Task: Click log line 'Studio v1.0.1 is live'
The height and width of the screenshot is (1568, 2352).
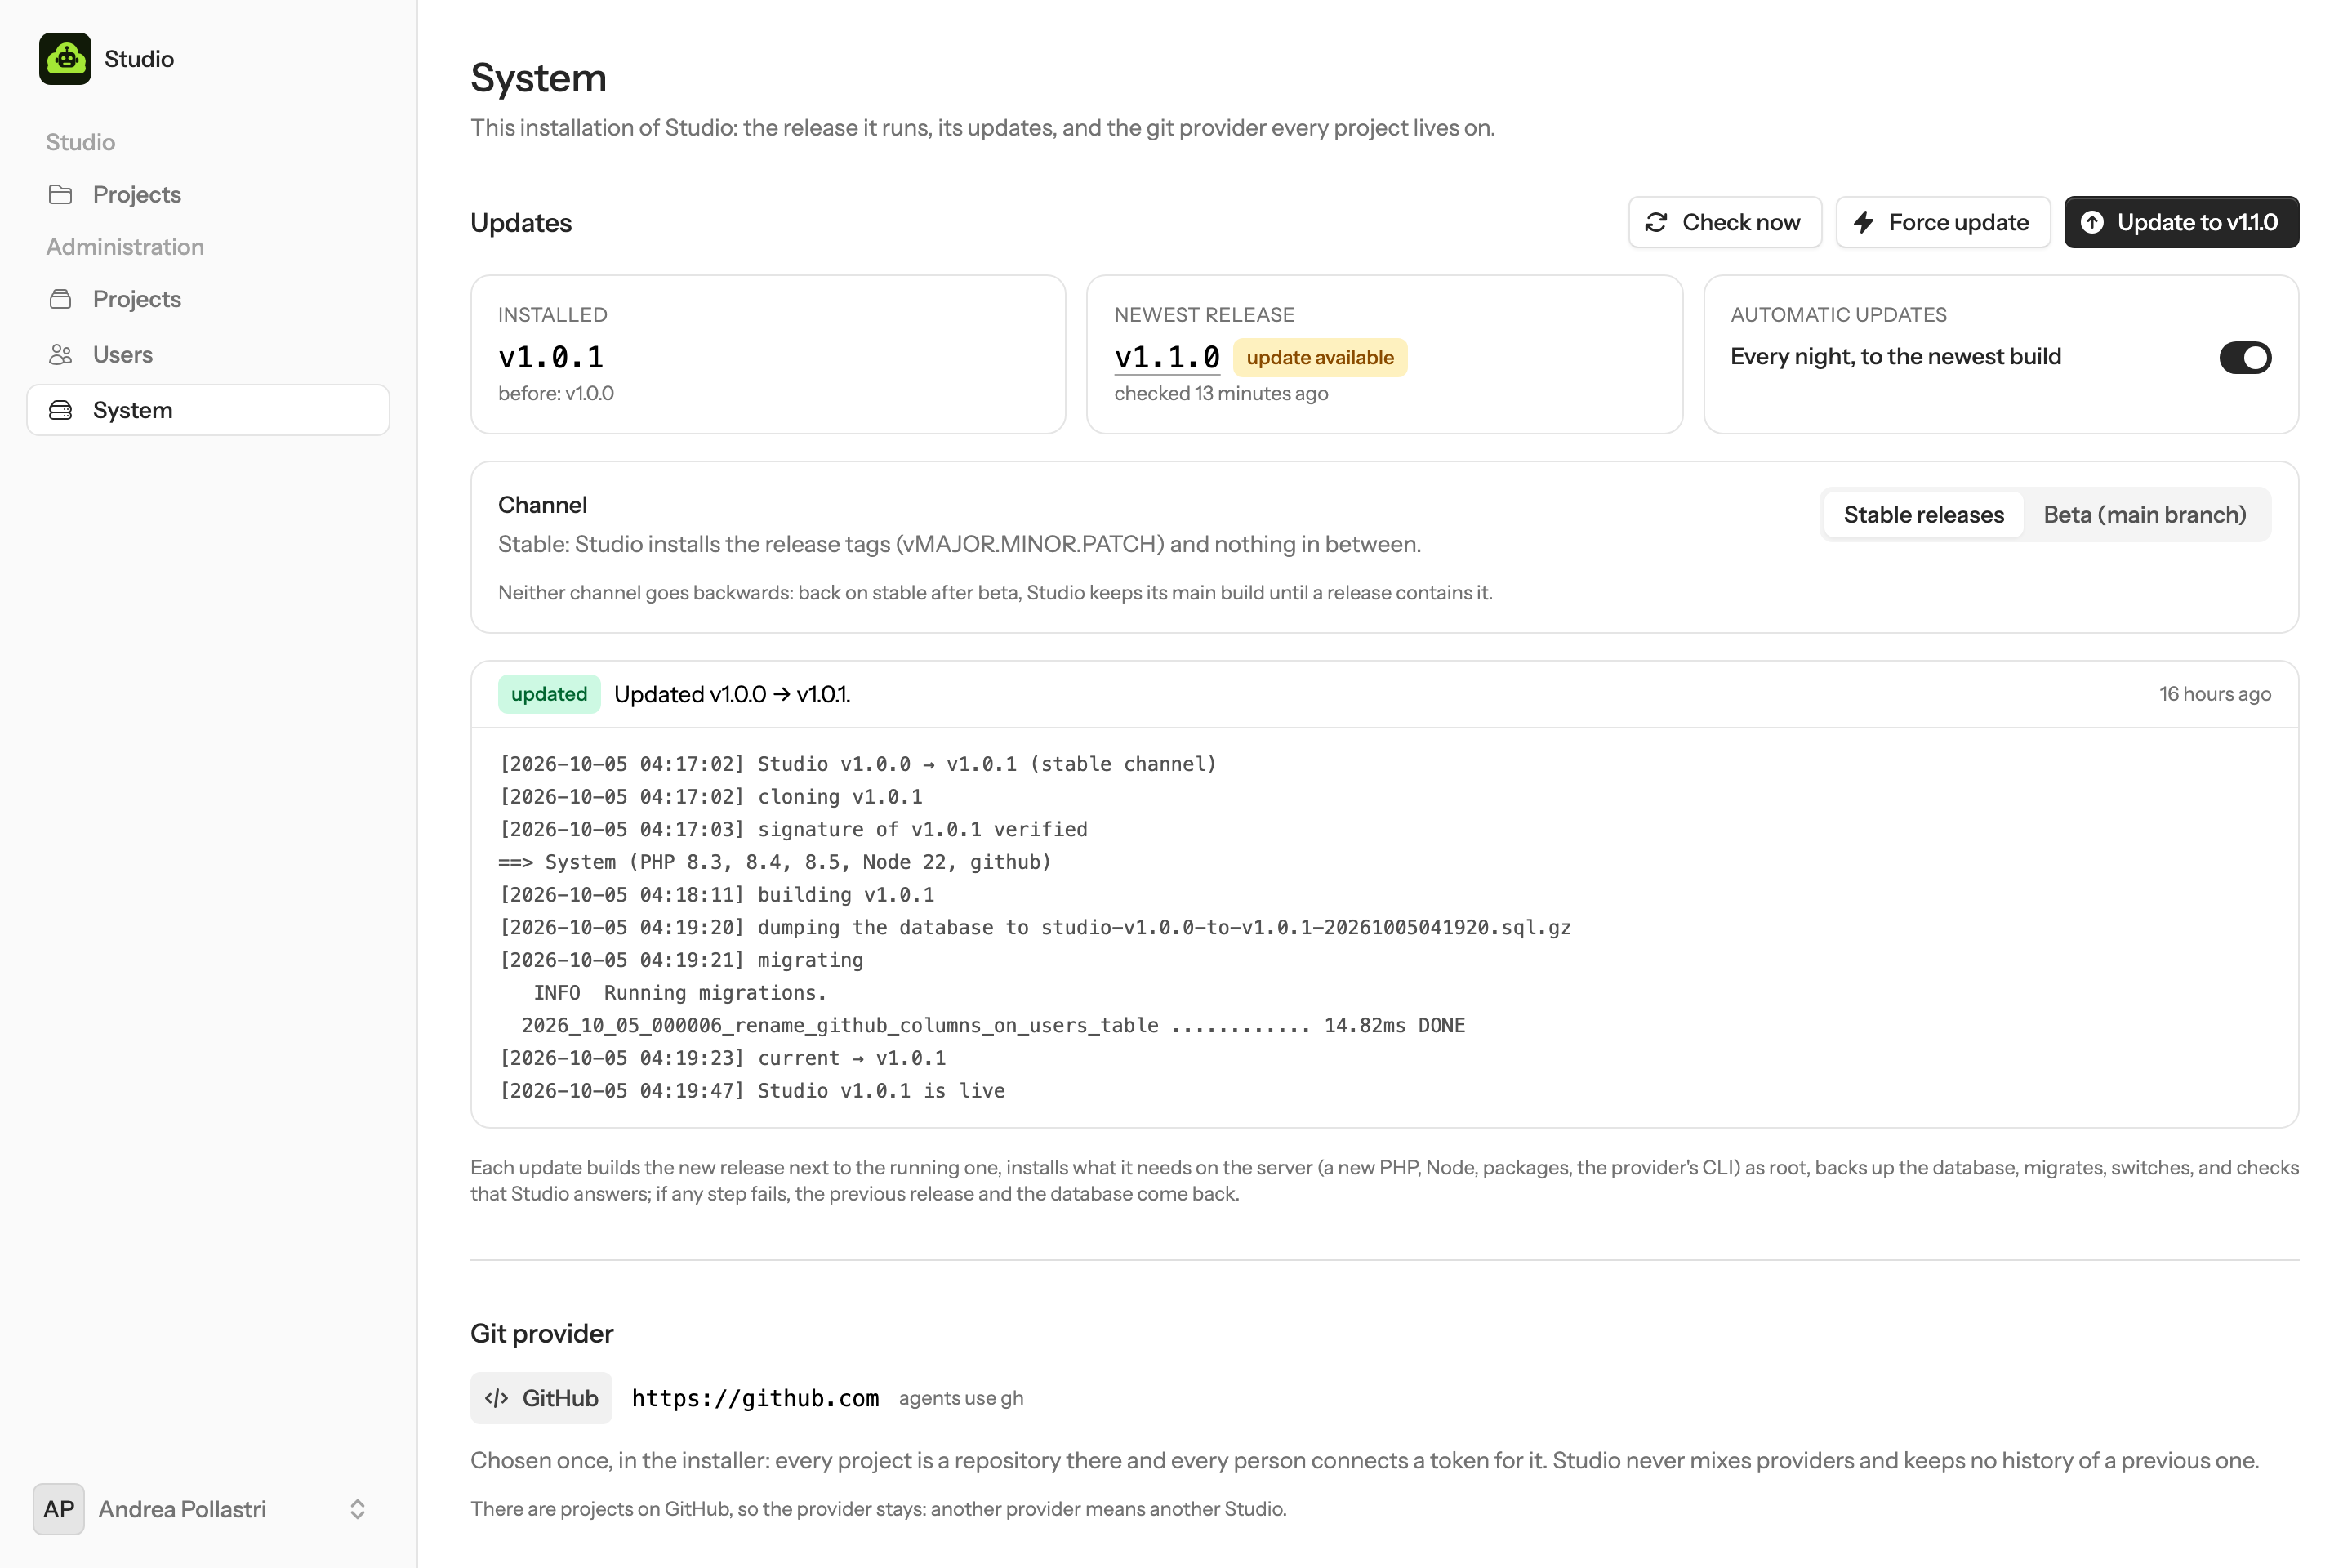Action: tap(752, 1090)
